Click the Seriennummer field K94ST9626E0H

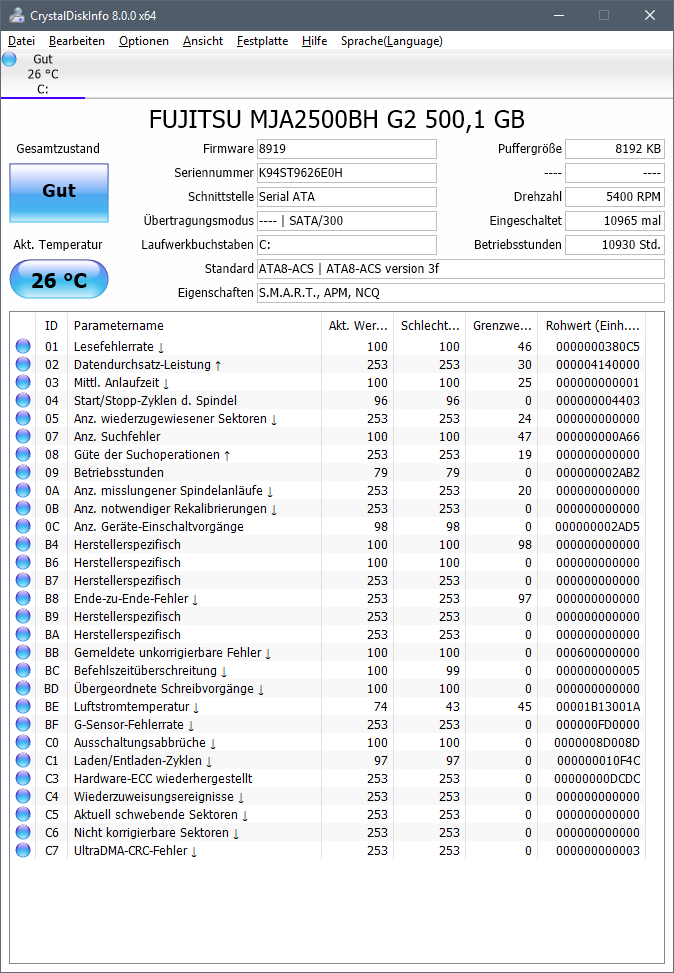[347, 173]
